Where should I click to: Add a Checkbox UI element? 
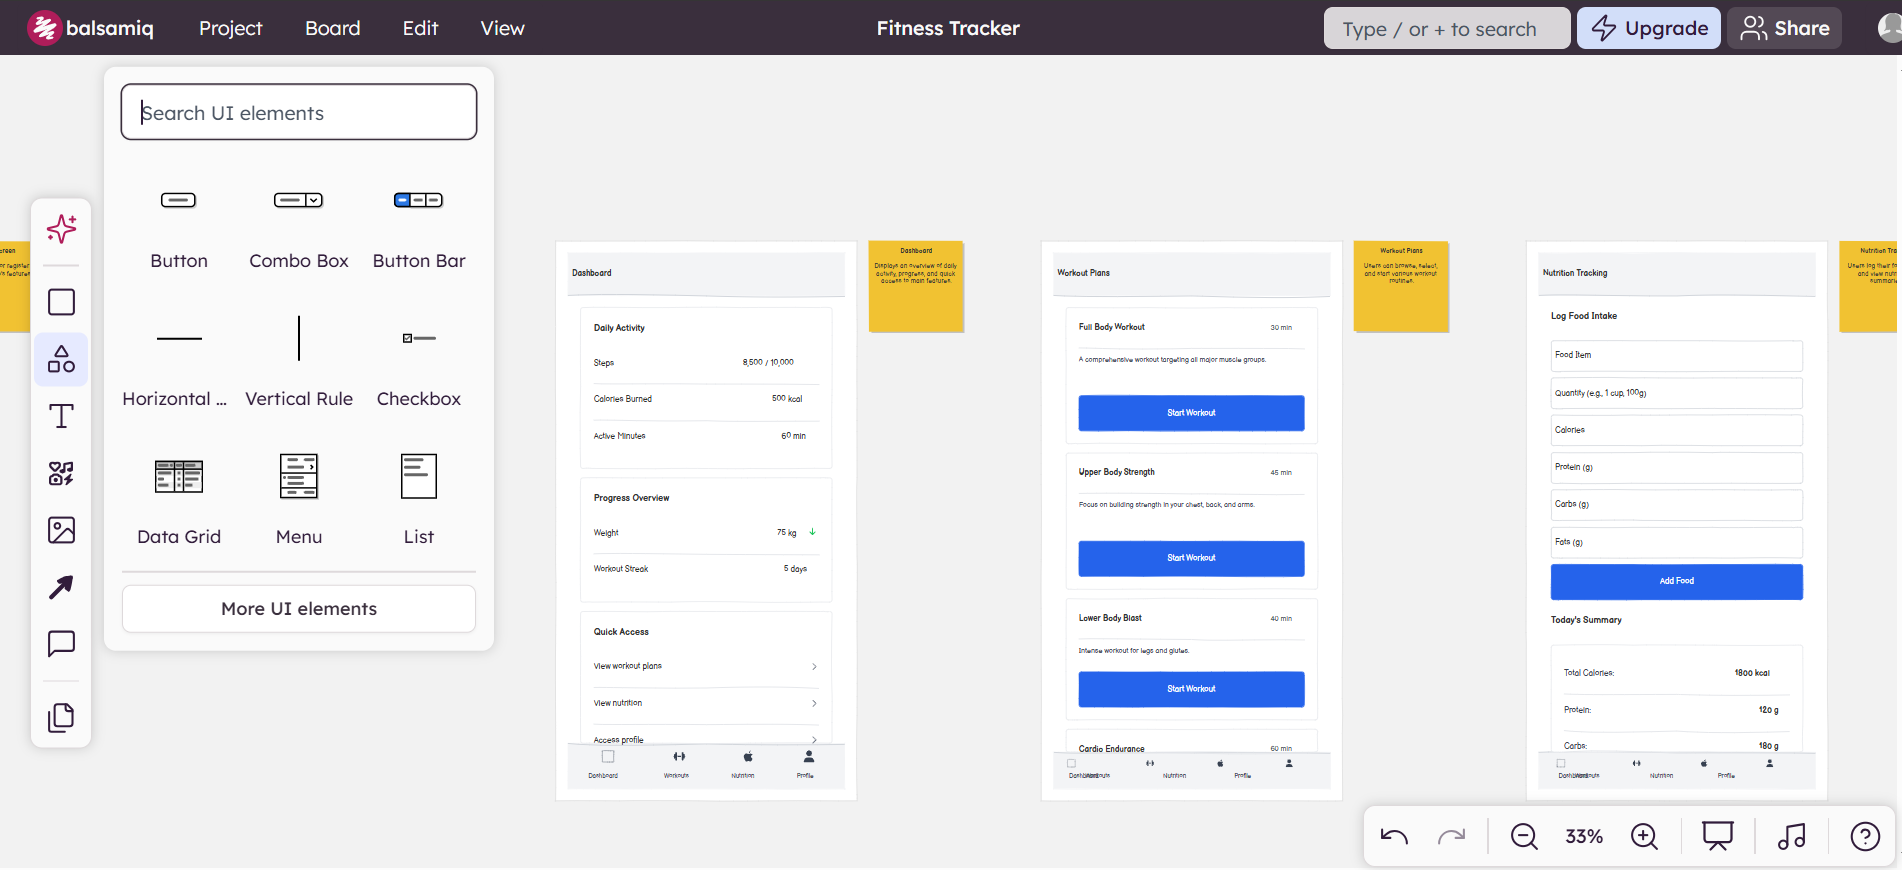(418, 359)
